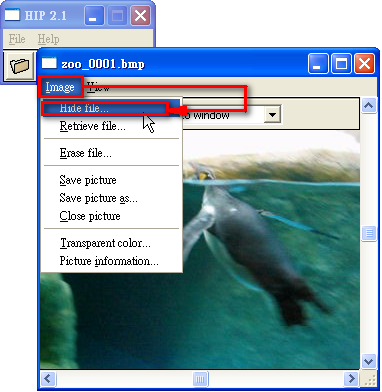Click the HIP 2.1 title bar window icon
This screenshot has height=392, width=382.
(12, 15)
